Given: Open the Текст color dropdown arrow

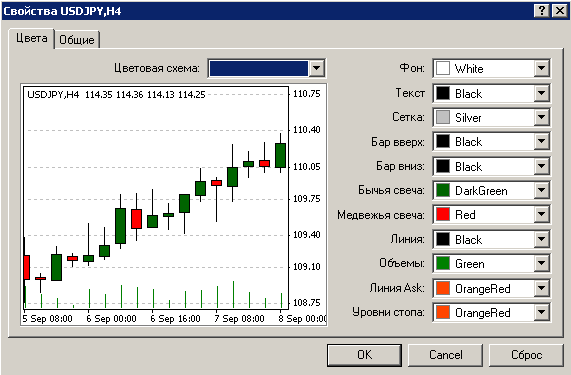Looking at the screenshot, I should click(x=541, y=93).
